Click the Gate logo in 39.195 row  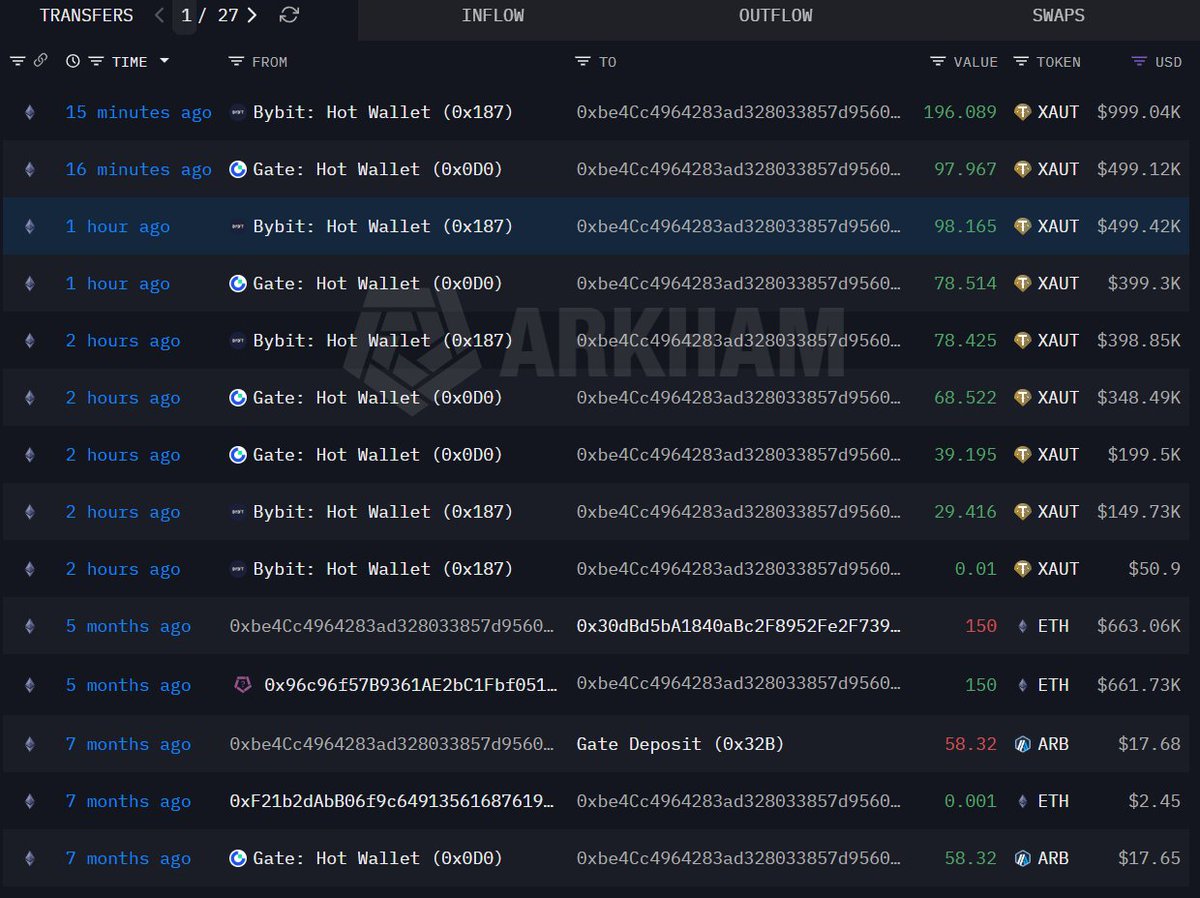[238, 454]
